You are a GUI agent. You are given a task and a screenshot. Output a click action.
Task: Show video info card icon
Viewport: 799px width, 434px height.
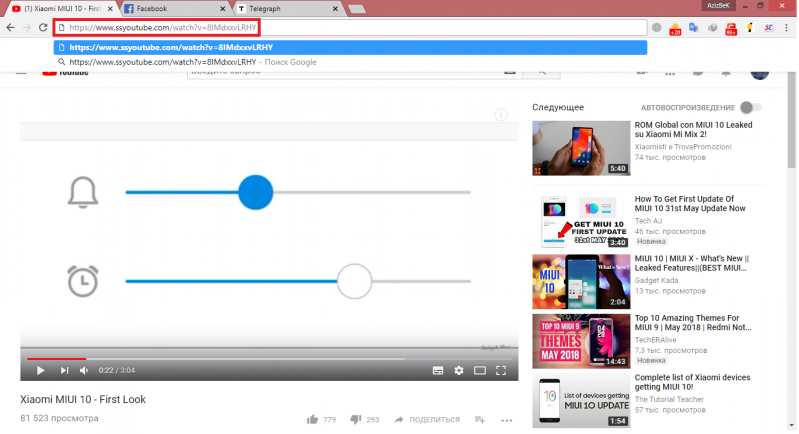tap(501, 115)
